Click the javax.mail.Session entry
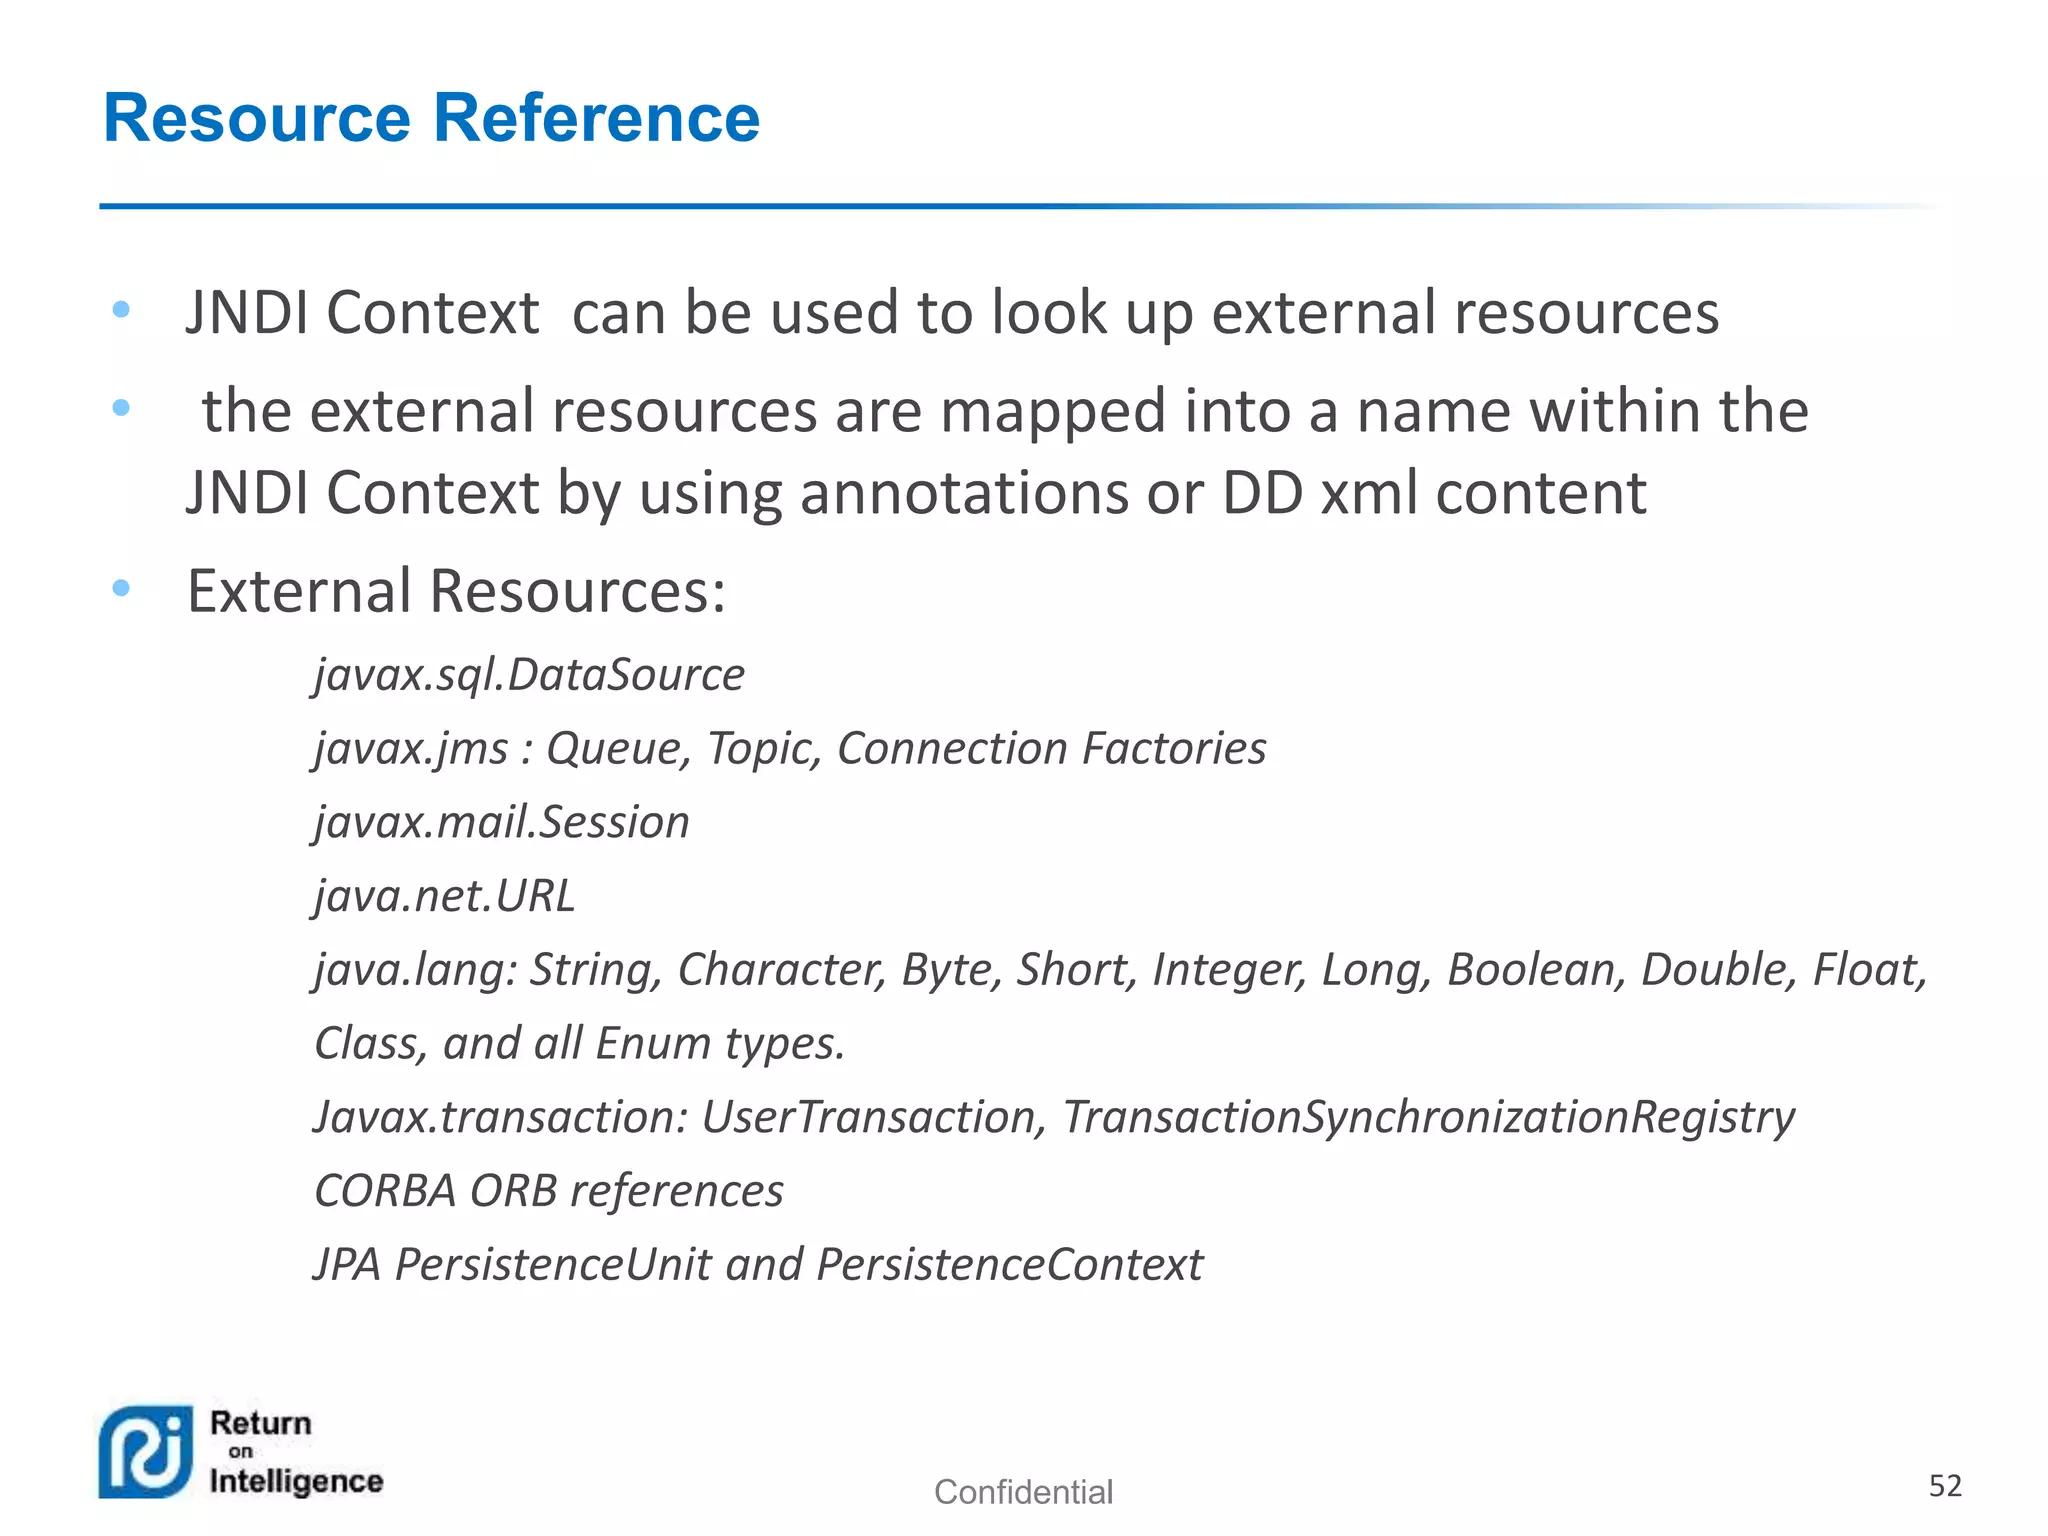 [501, 822]
